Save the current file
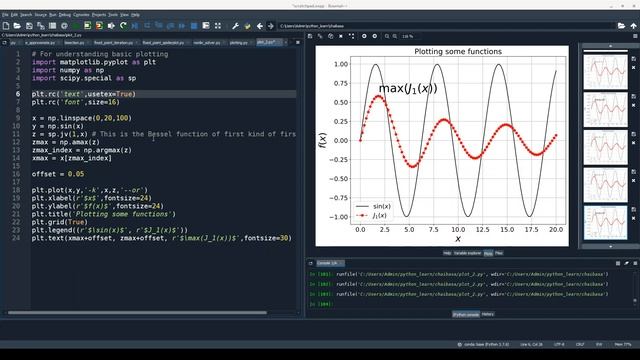 coord(29,26)
